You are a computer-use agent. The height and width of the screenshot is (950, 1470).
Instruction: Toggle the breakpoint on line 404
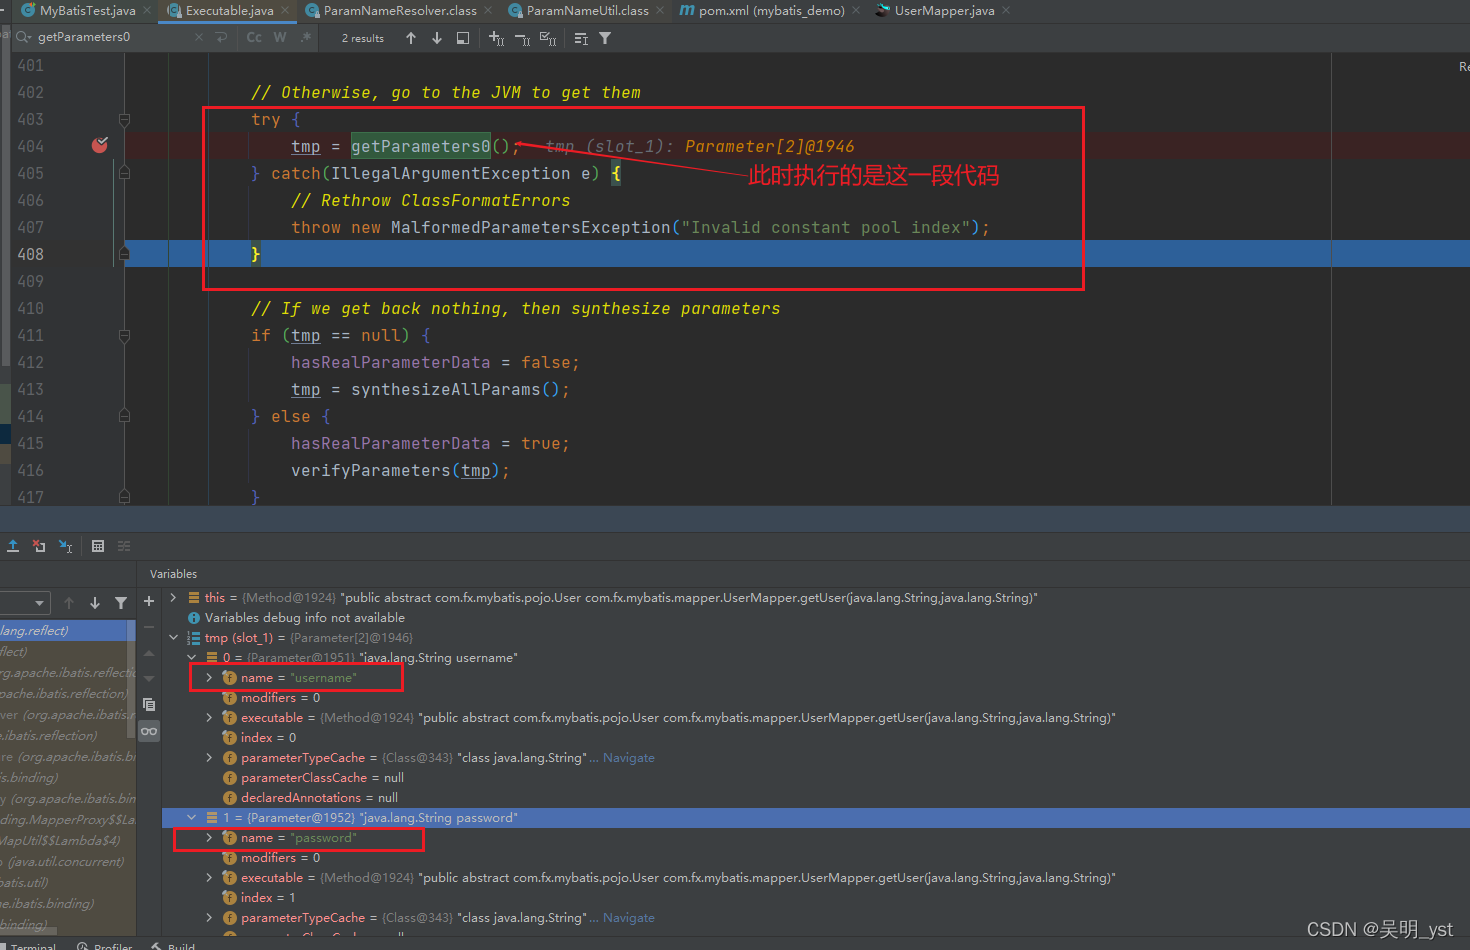pyautogui.click(x=100, y=146)
